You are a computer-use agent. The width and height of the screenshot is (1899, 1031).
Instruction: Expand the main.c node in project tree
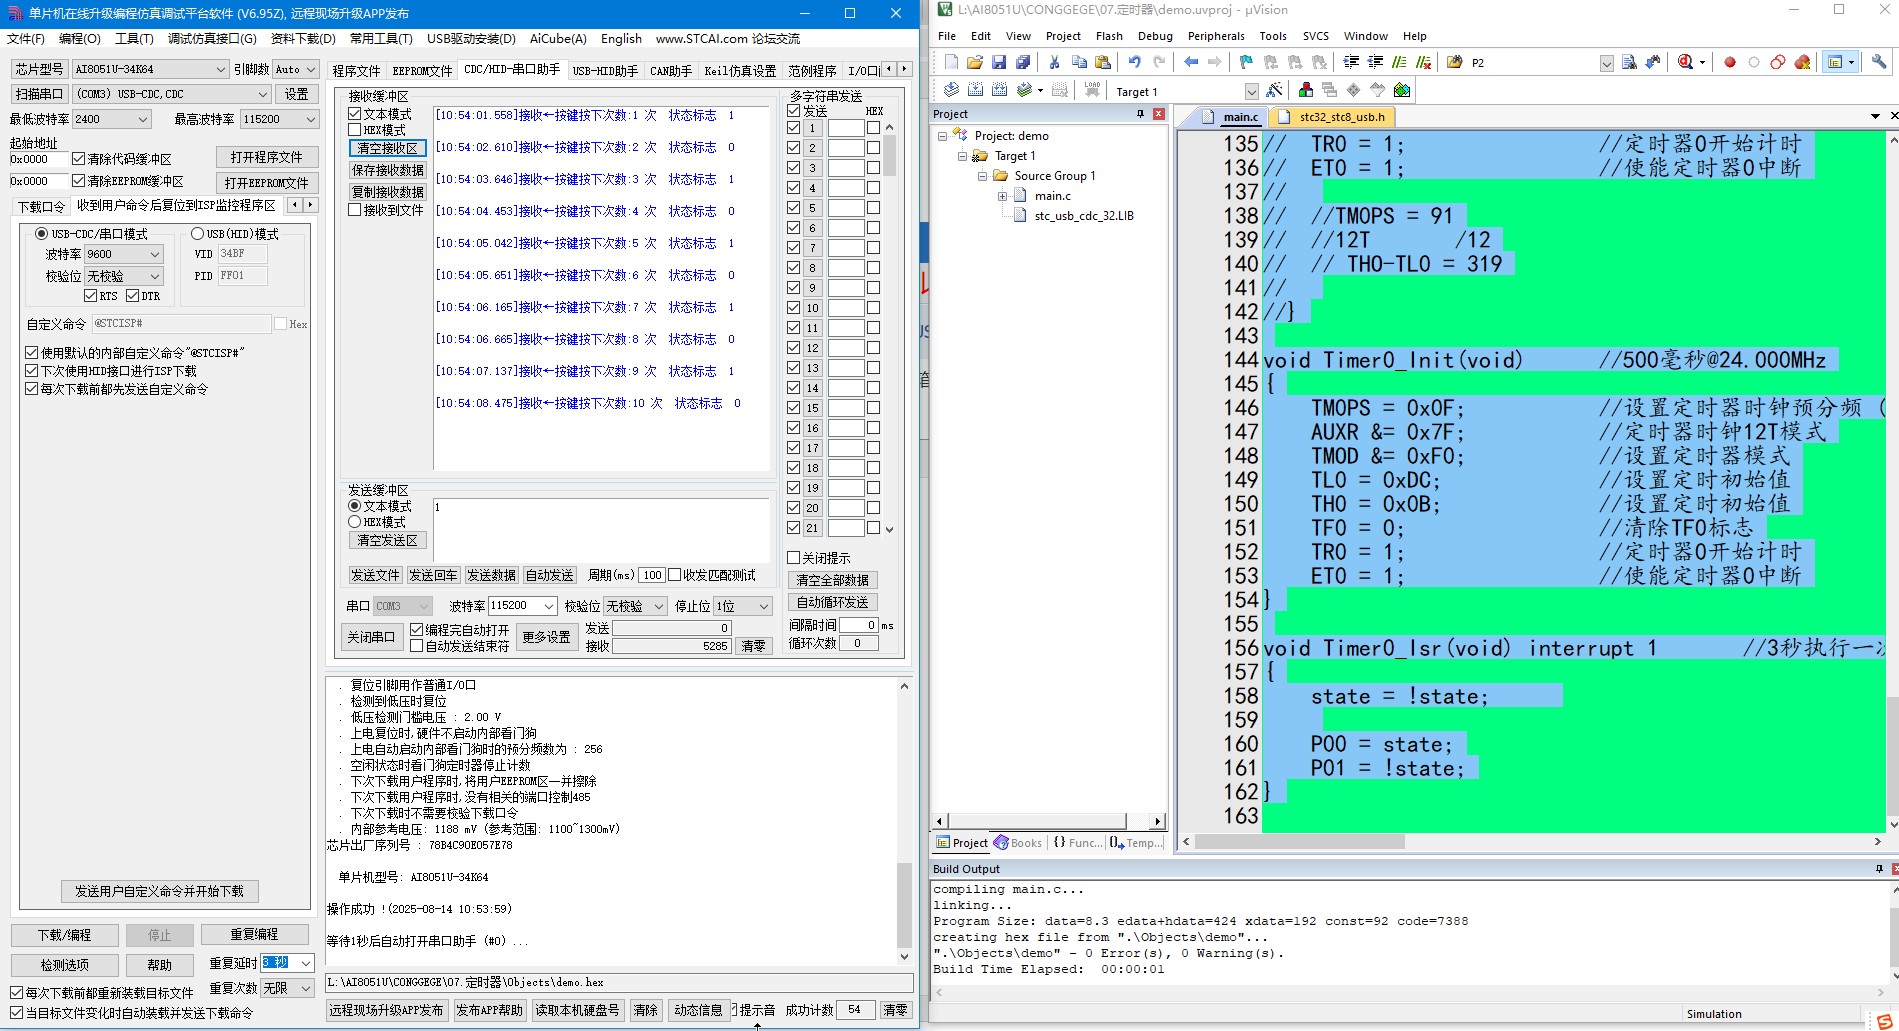coord(1002,196)
